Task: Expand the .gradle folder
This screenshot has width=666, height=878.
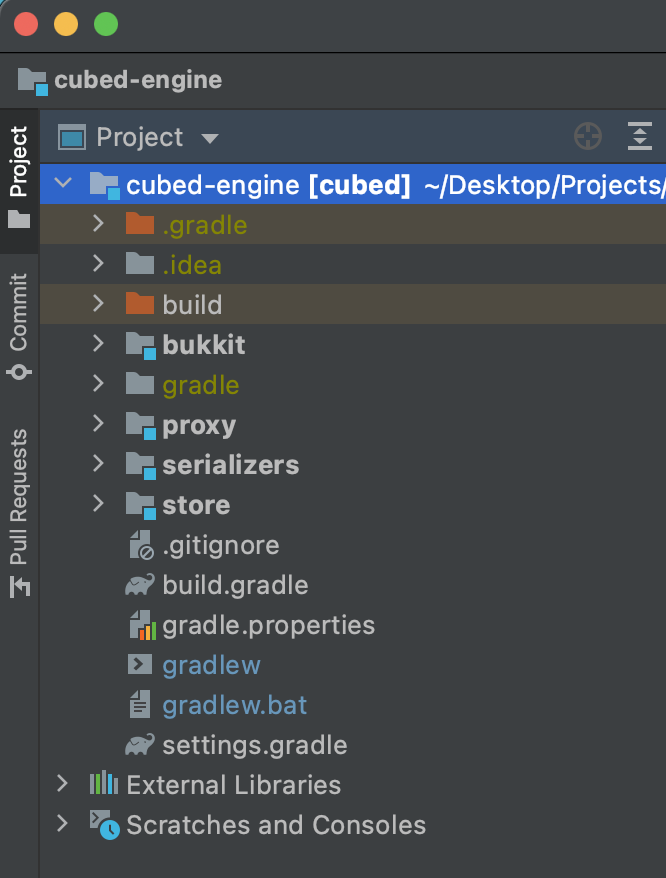Action: tap(97, 224)
